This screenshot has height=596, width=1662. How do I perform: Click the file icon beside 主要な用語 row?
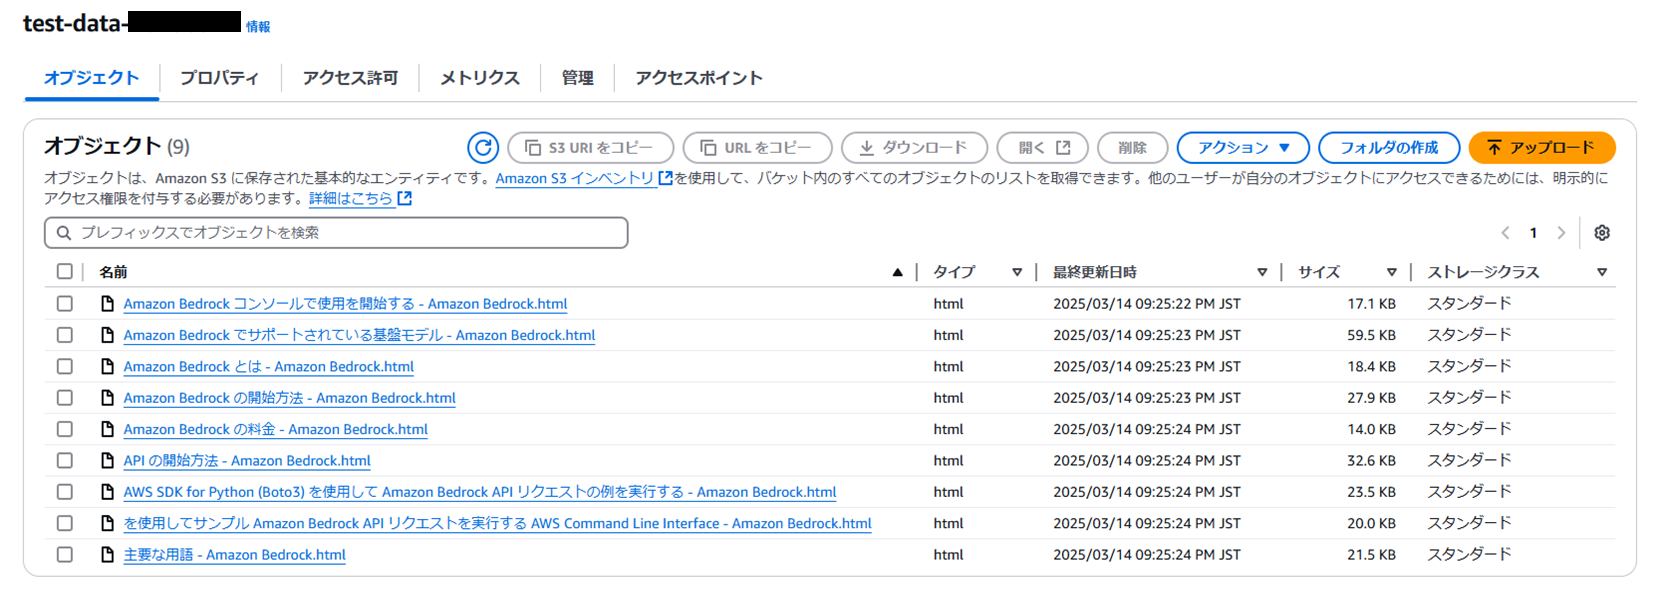click(x=107, y=555)
